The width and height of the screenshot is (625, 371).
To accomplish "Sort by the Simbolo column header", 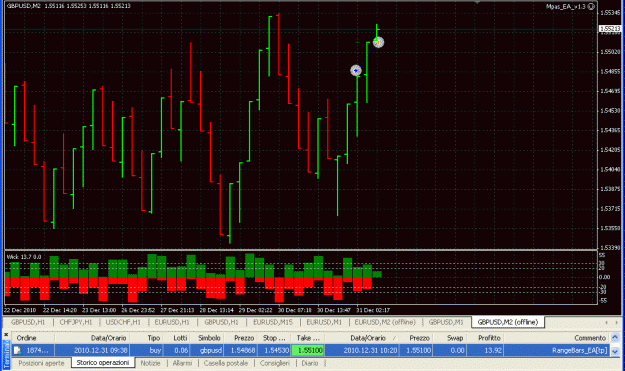I will (x=206, y=338).
